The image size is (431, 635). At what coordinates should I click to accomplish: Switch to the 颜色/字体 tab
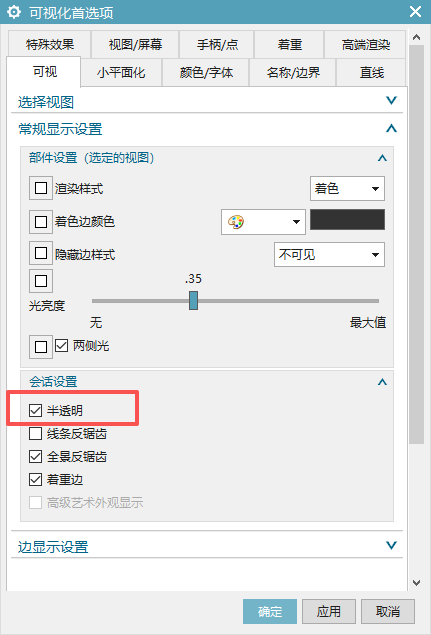pyautogui.click(x=206, y=72)
